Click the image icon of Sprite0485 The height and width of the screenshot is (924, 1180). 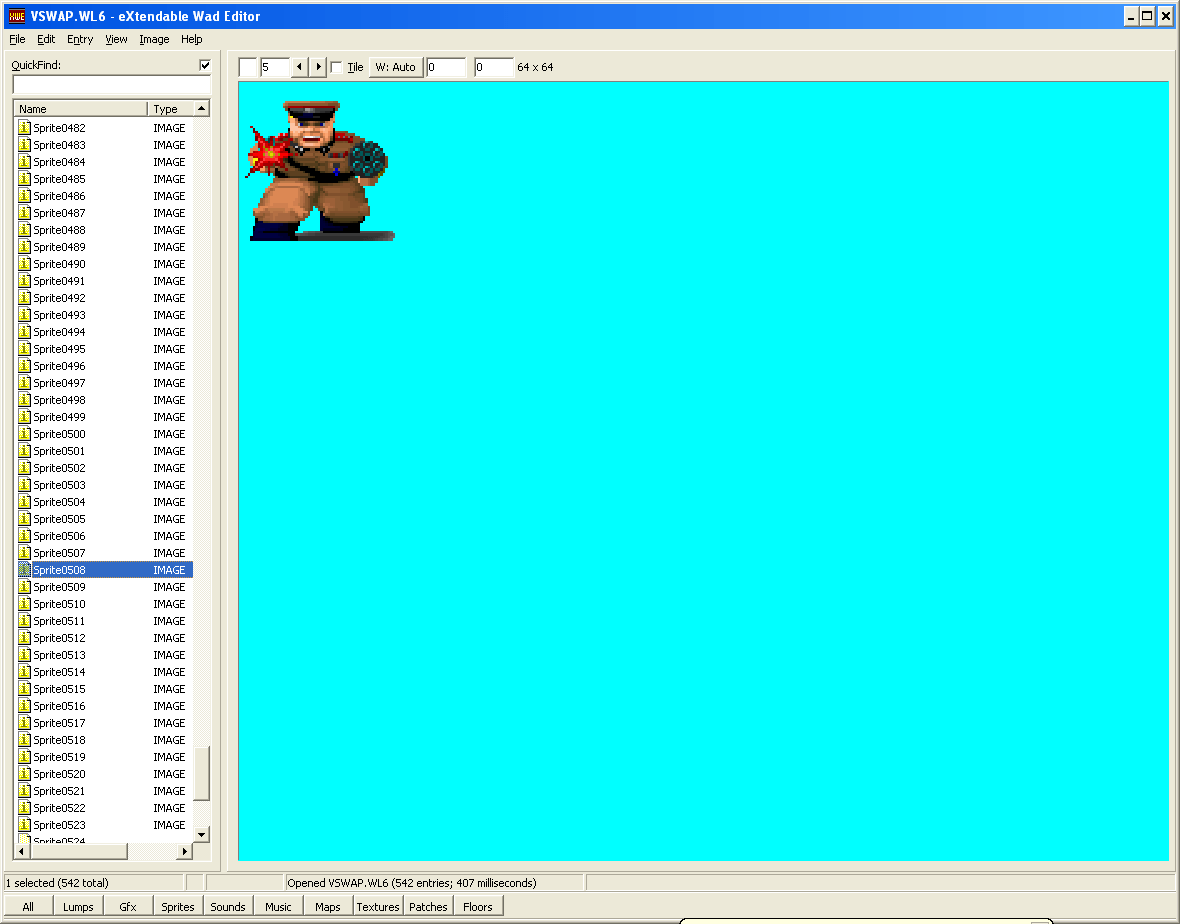point(24,179)
